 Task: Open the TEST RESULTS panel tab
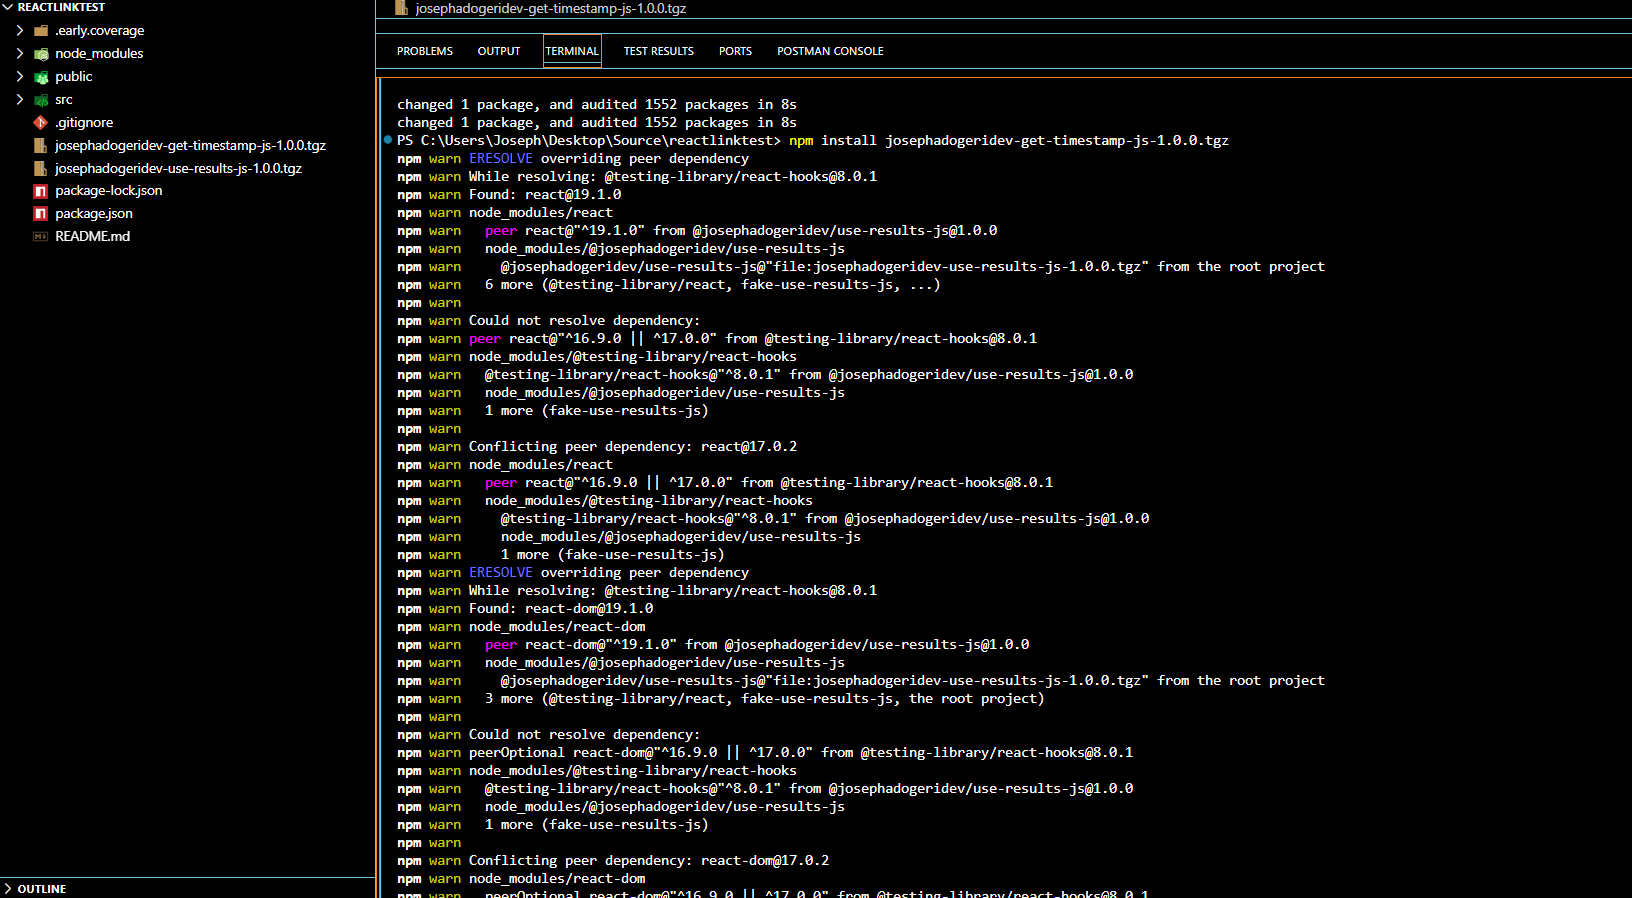[x=659, y=51]
